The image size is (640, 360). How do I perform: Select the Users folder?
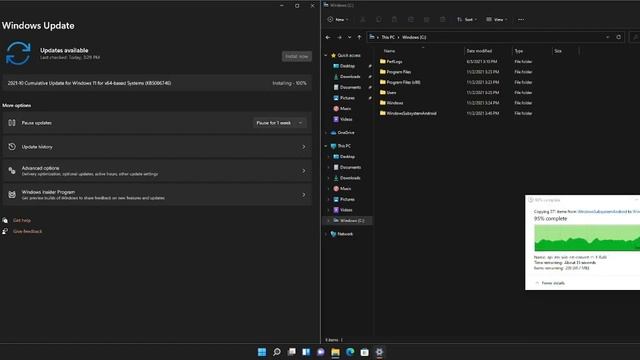388,93
